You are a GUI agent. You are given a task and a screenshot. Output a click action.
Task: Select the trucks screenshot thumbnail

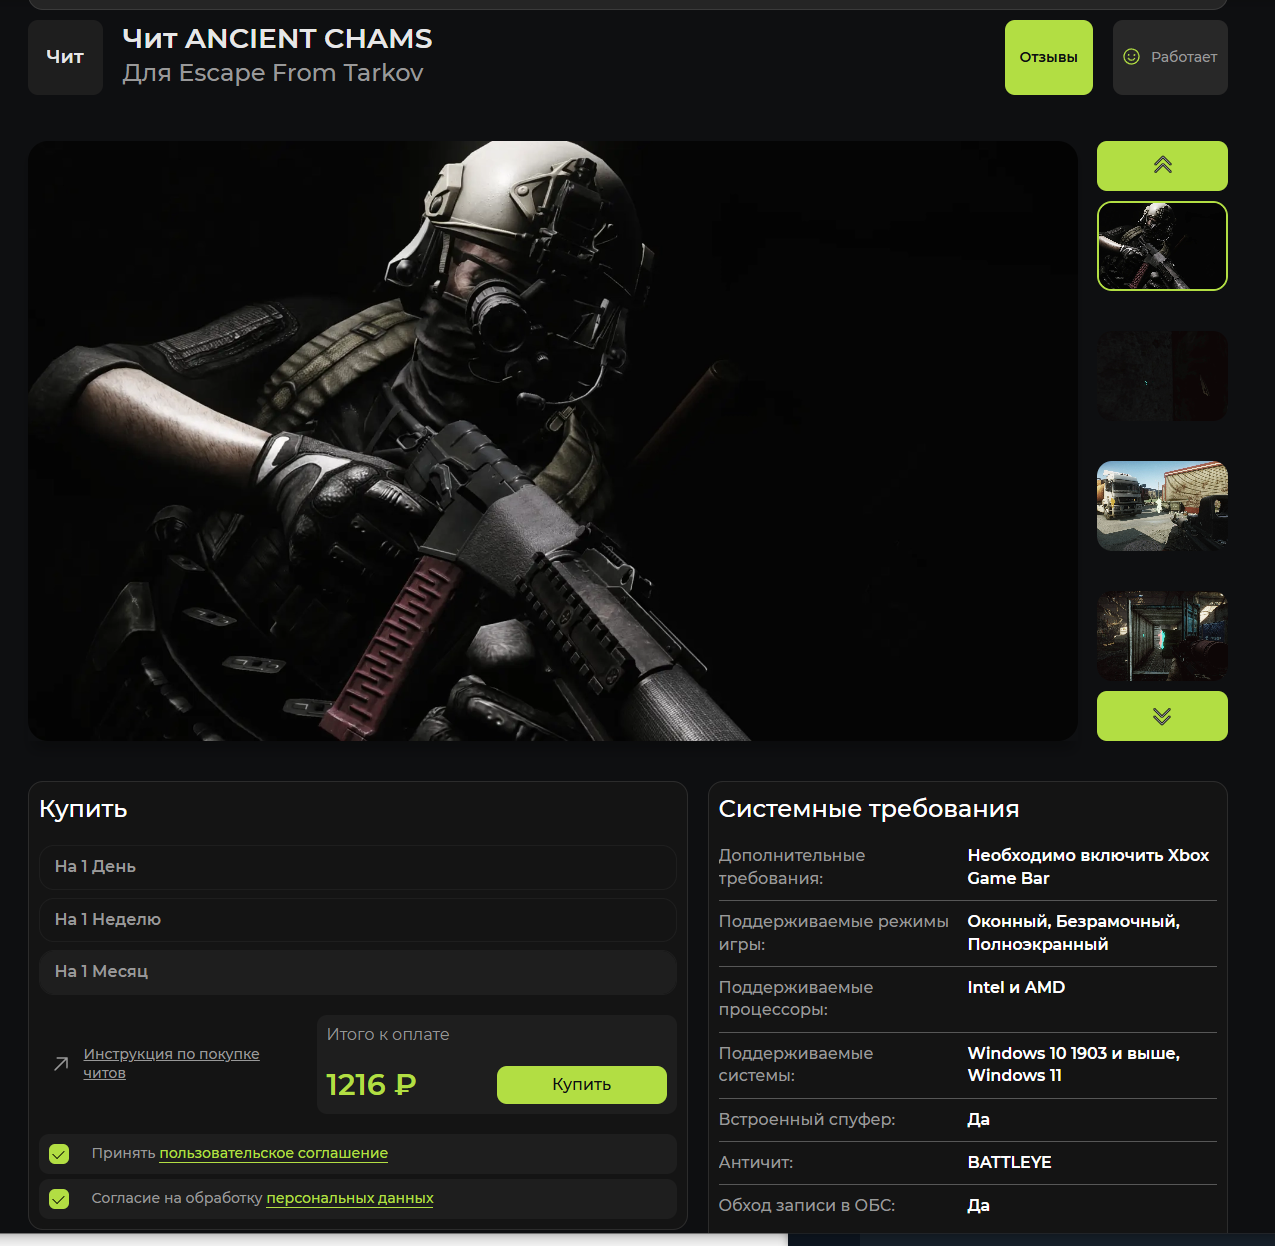coord(1162,506)
